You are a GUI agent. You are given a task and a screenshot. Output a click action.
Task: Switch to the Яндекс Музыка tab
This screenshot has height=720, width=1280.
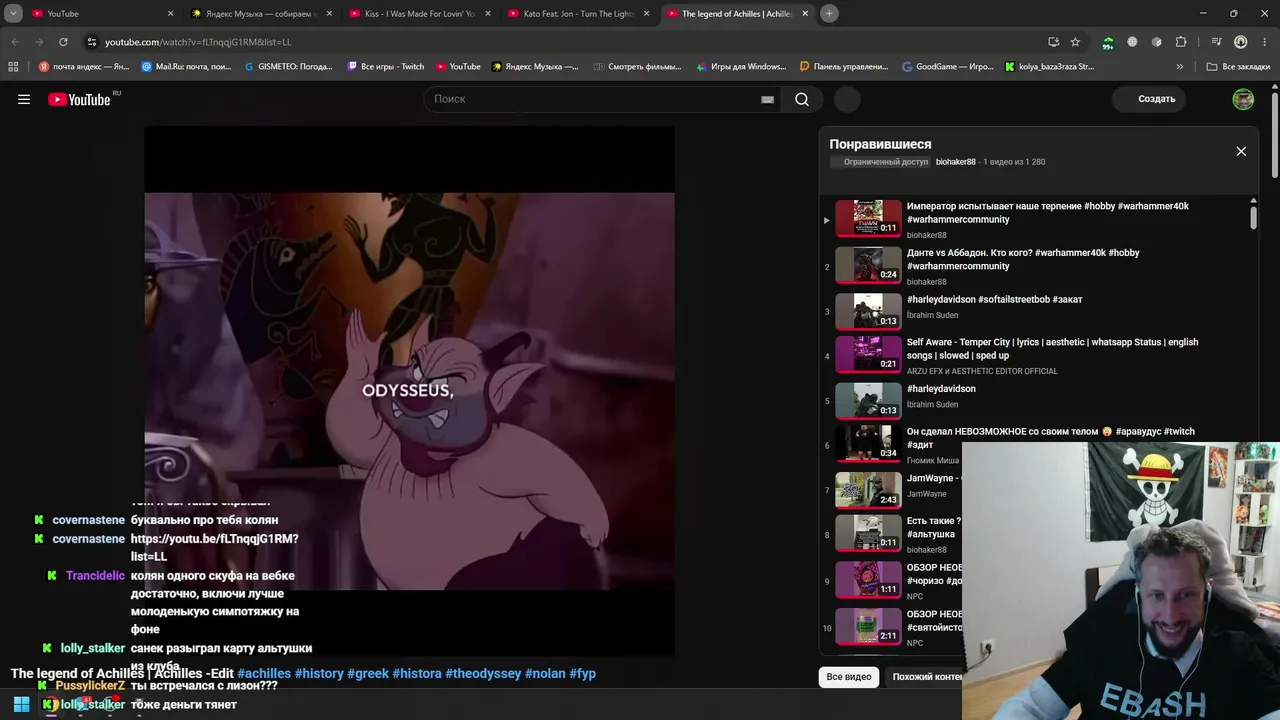pos(262,14)
